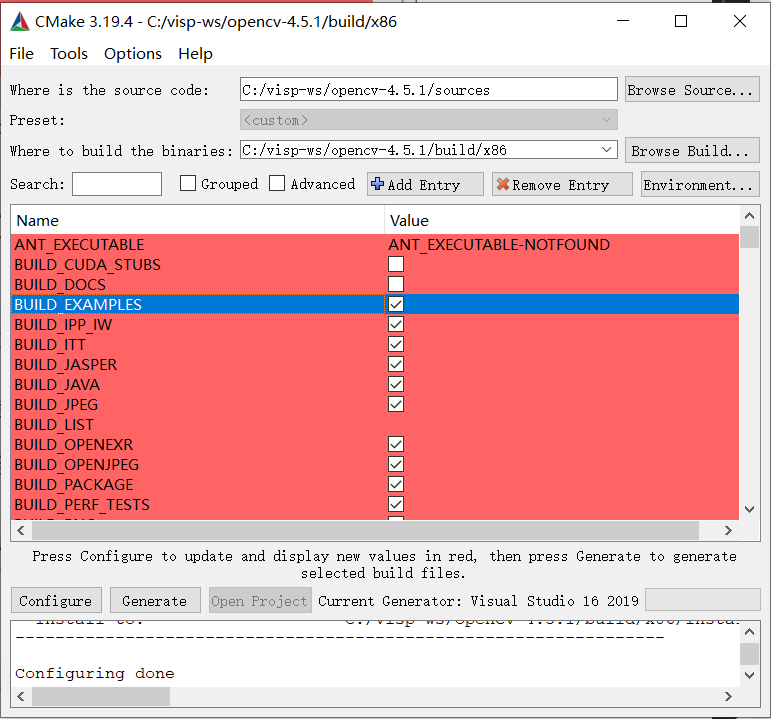
Task: Uncheck the BUILD_PACKAGE checkbox
Action: [396, 484]
